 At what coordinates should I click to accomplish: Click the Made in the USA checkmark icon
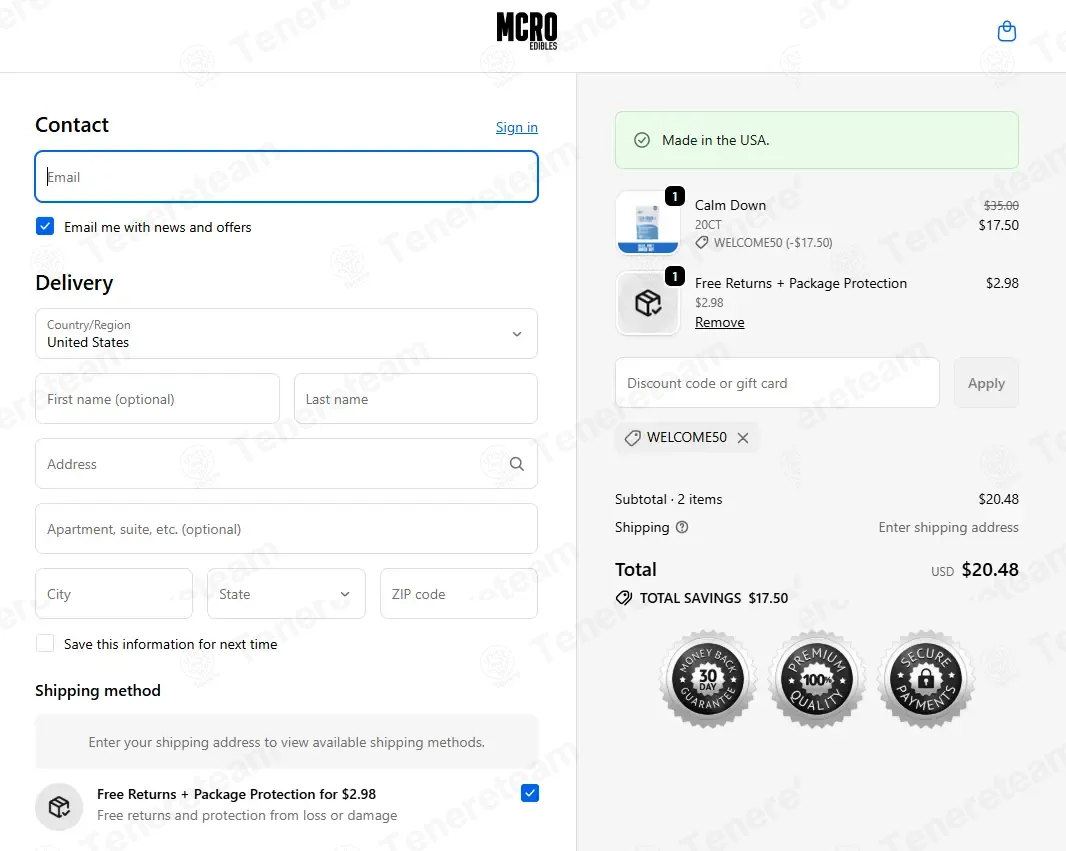pos(642,140)
